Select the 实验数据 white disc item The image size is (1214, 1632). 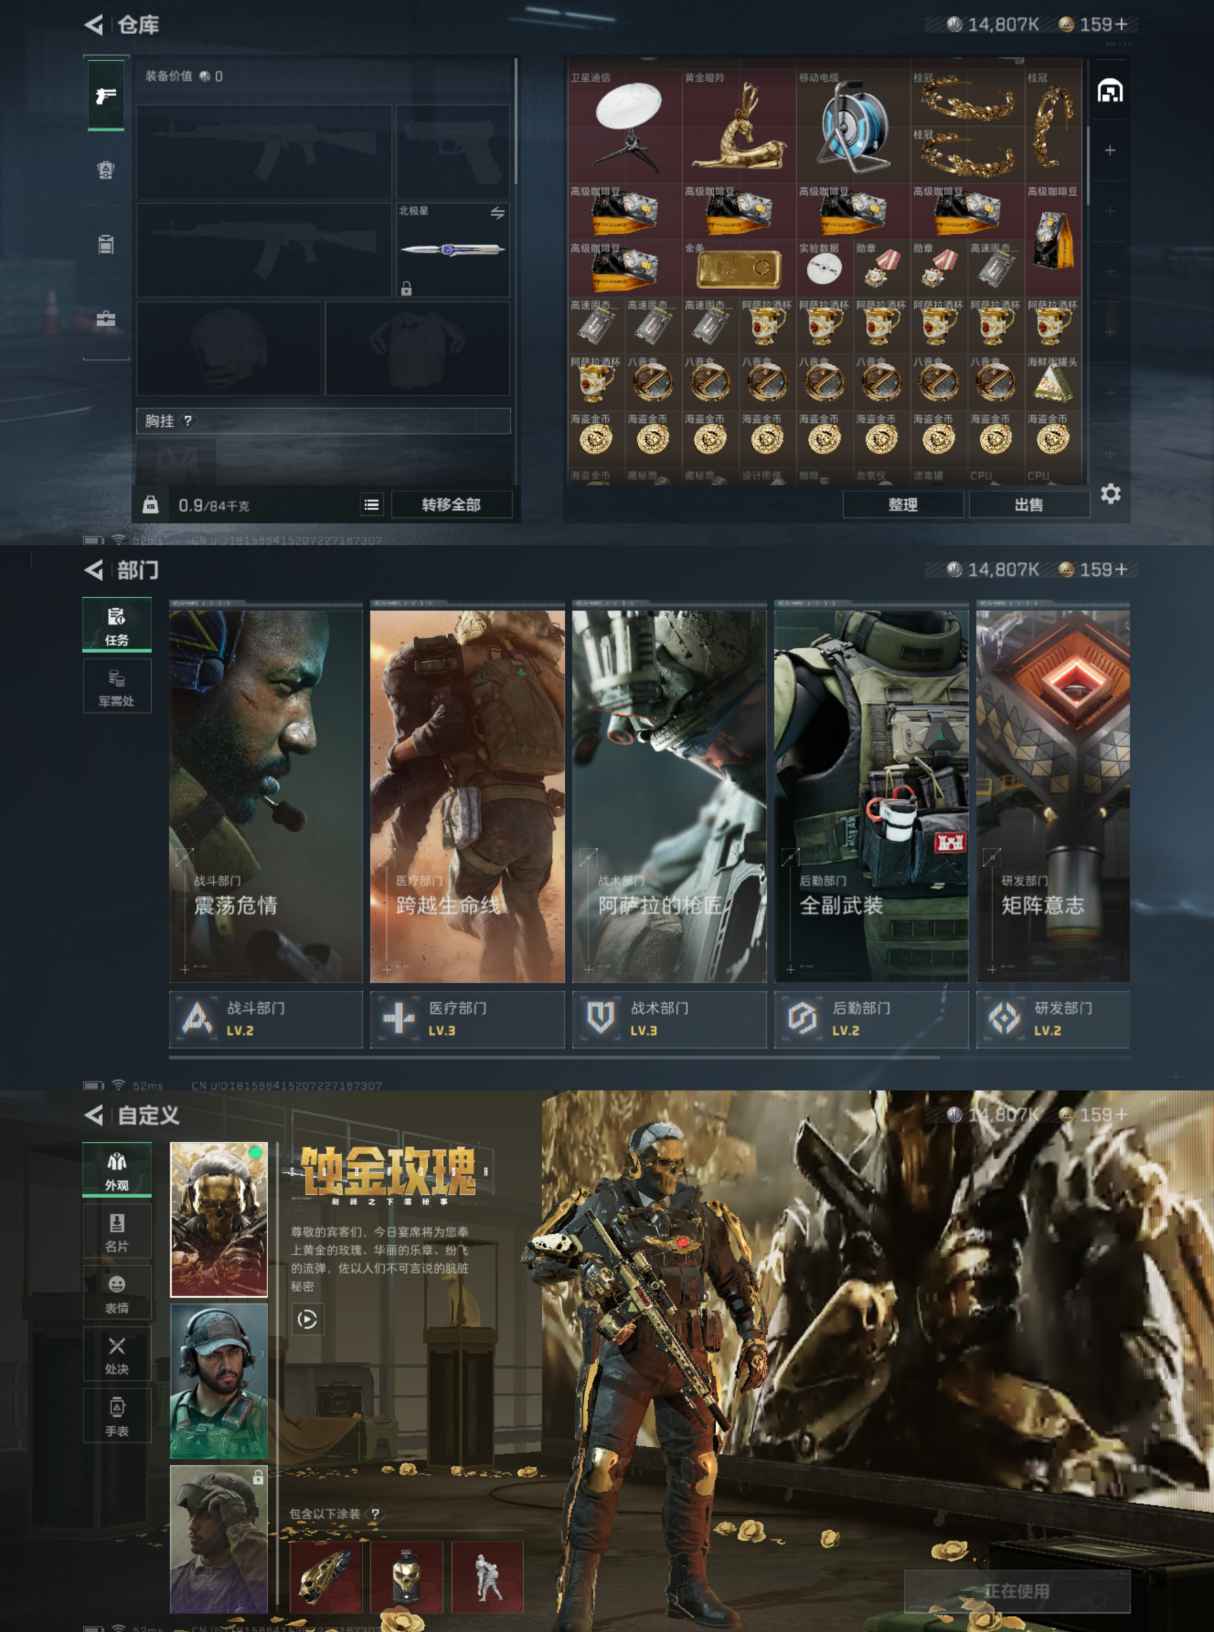824,267
